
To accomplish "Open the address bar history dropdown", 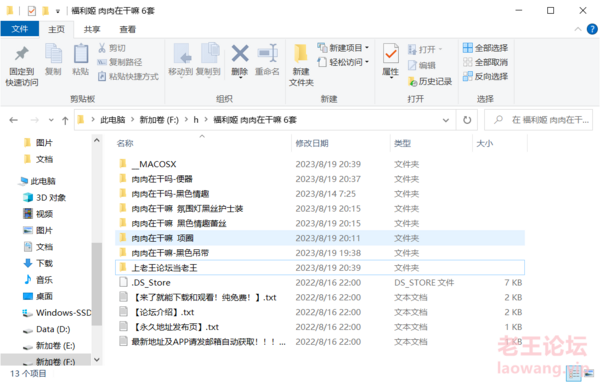I will (446, 120).
